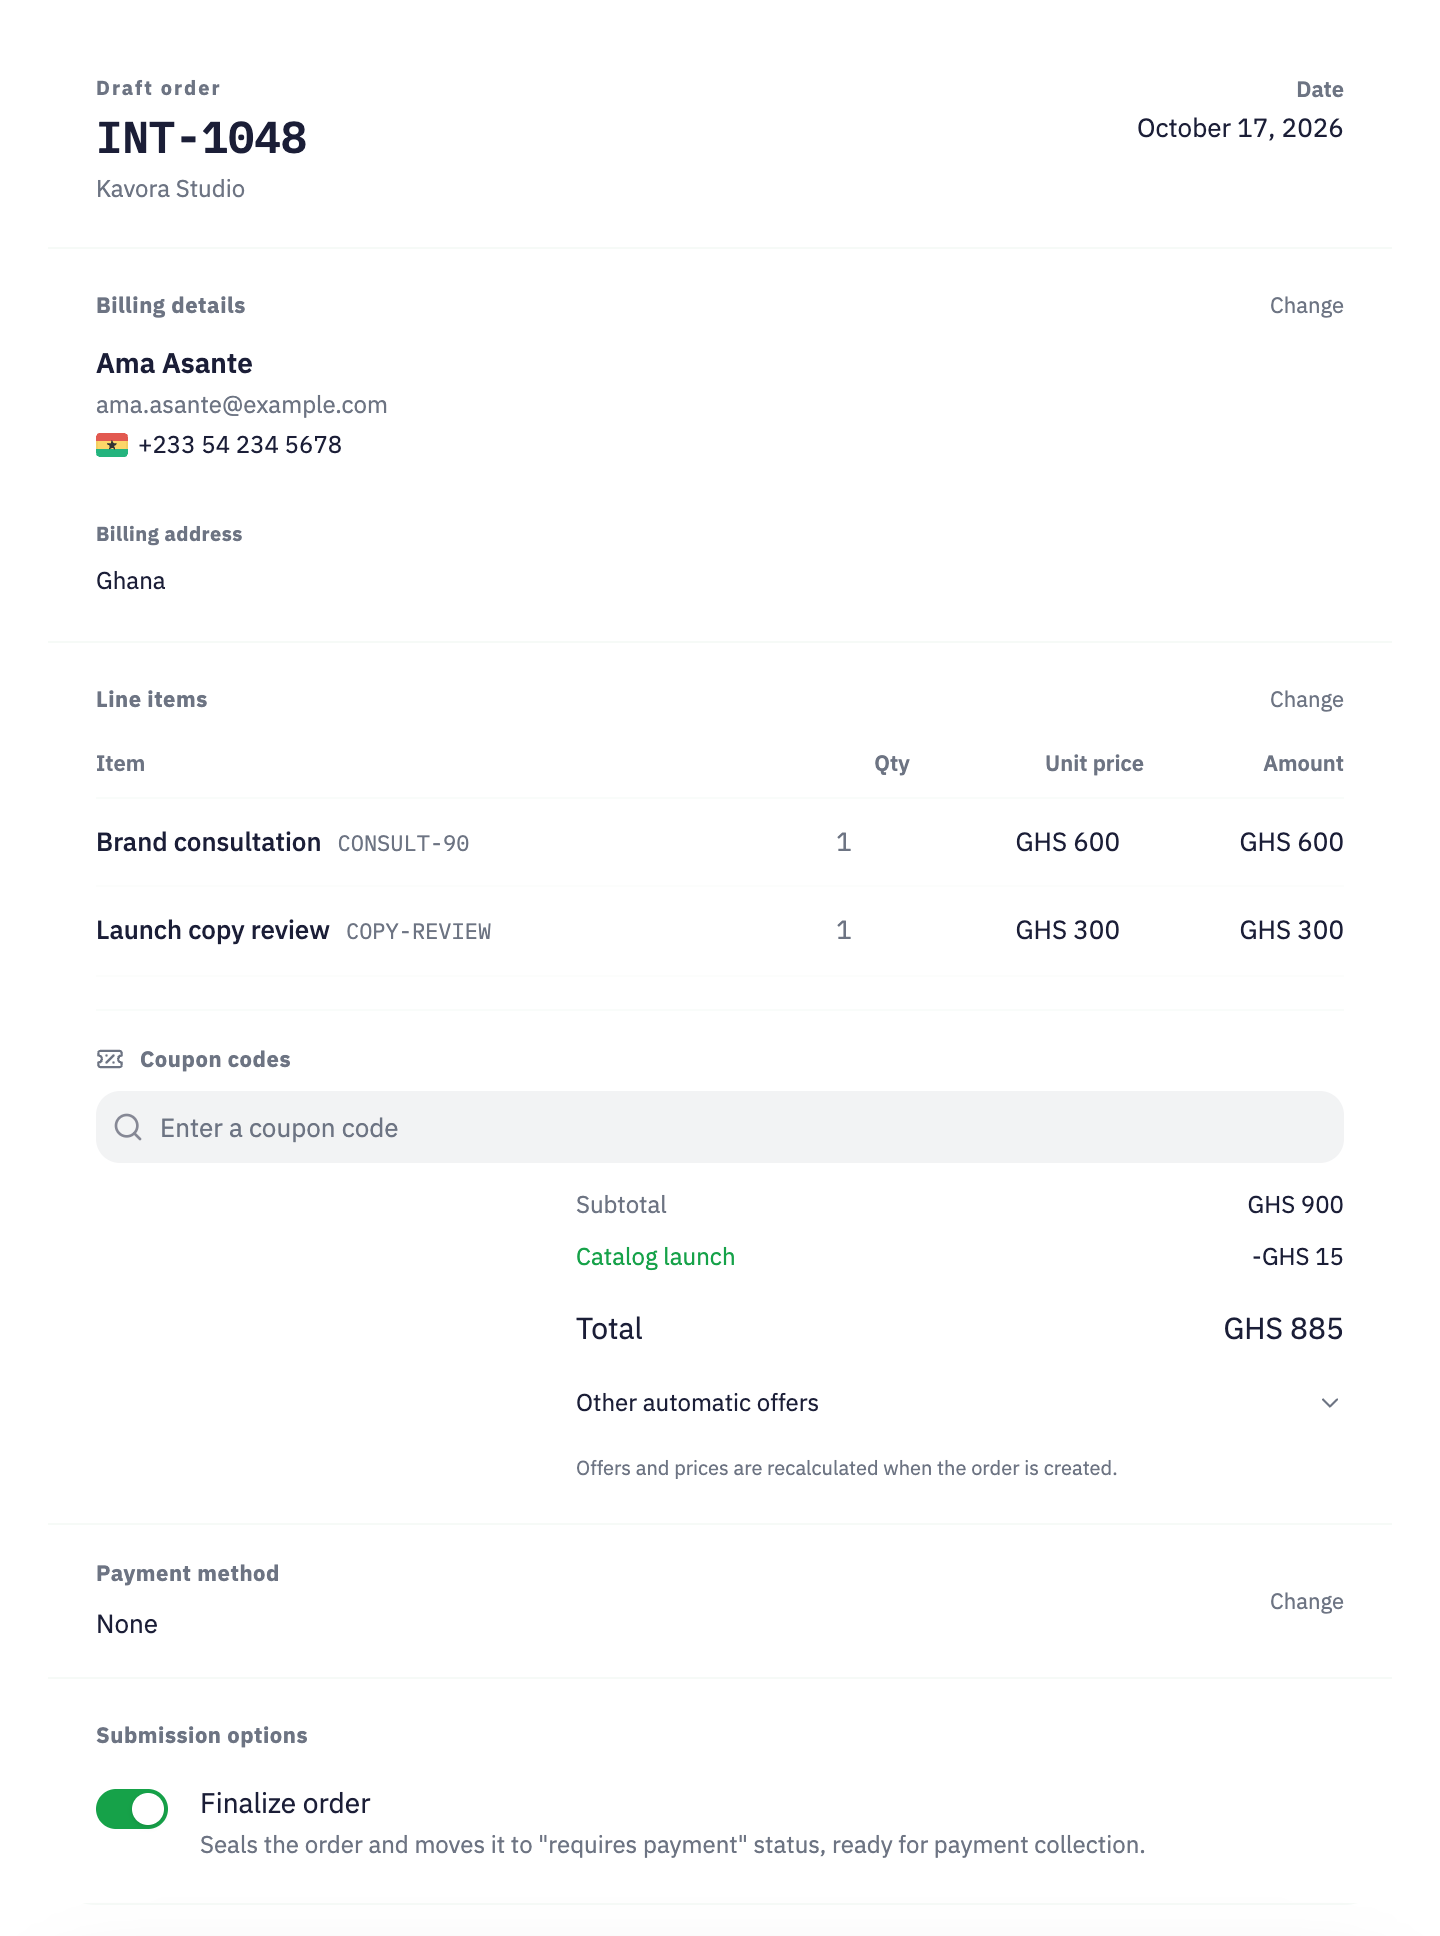Click the email ama.asante@example.com
This screenshot has width=1440, height=1936.
[241, 405]
